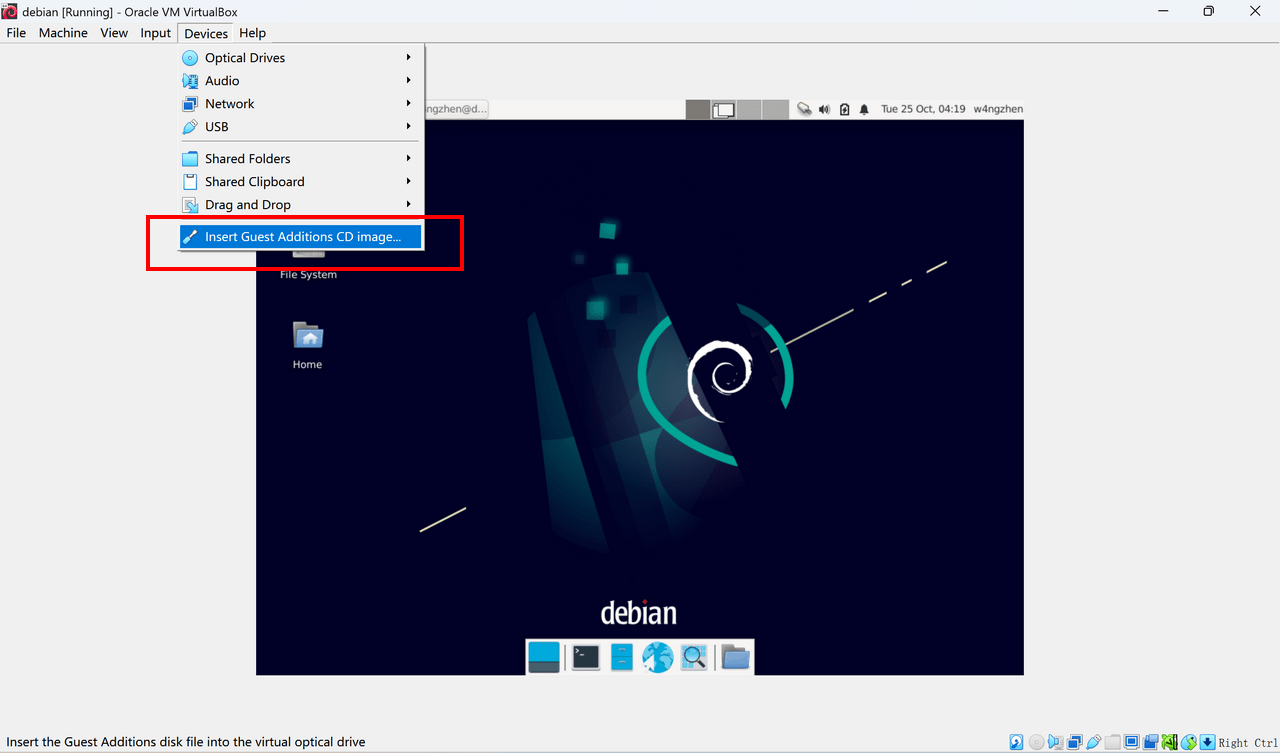Viewport: 1280px width, 753px height.
Task: Expand Network submenu arrow
Action: pos(409,104)
